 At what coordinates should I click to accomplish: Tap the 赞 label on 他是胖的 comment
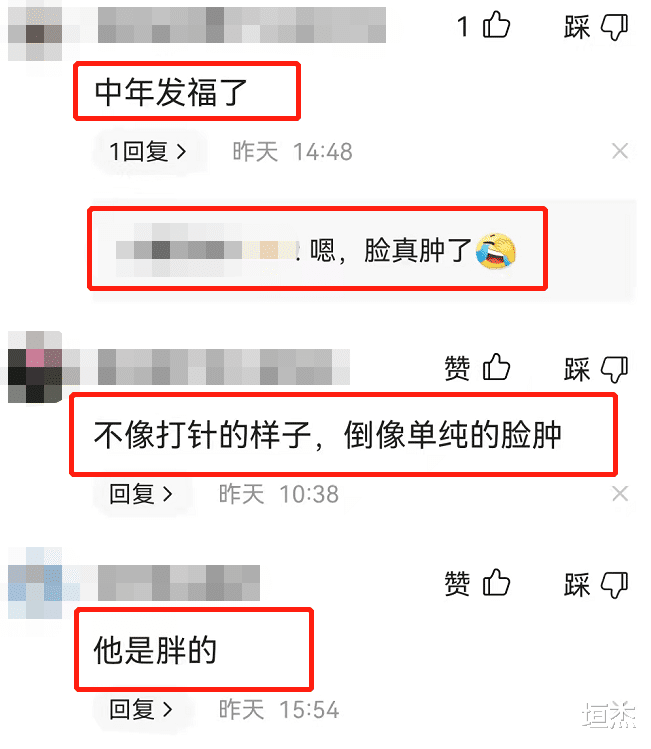coord(457,583)
